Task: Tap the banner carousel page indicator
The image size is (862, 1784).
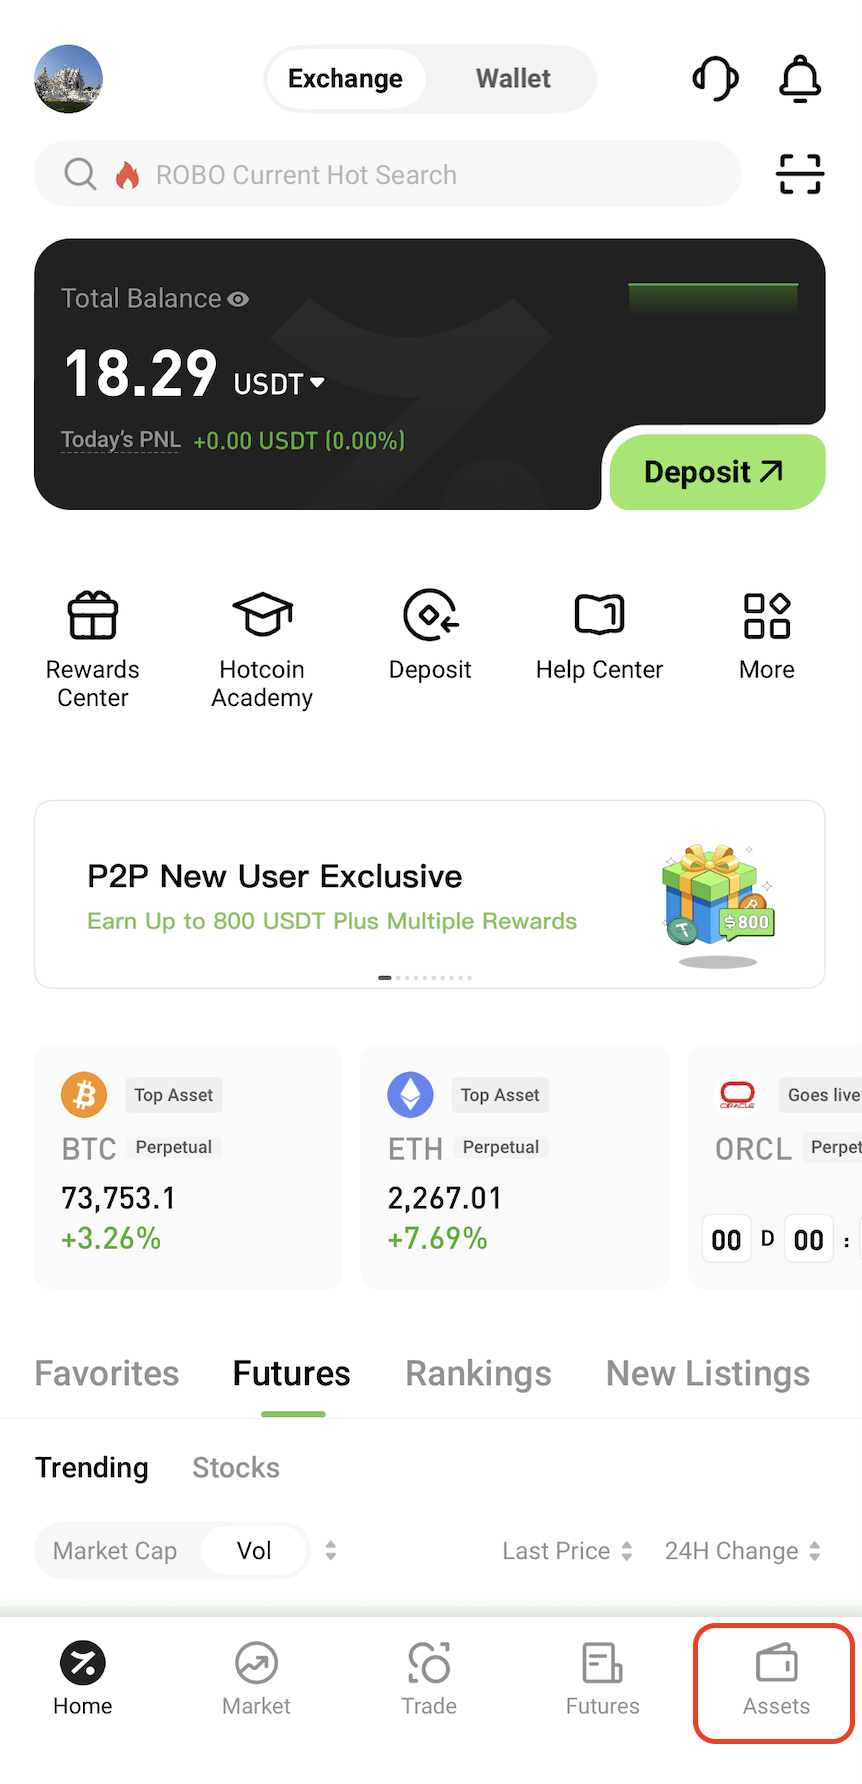Action: point(425,977)
